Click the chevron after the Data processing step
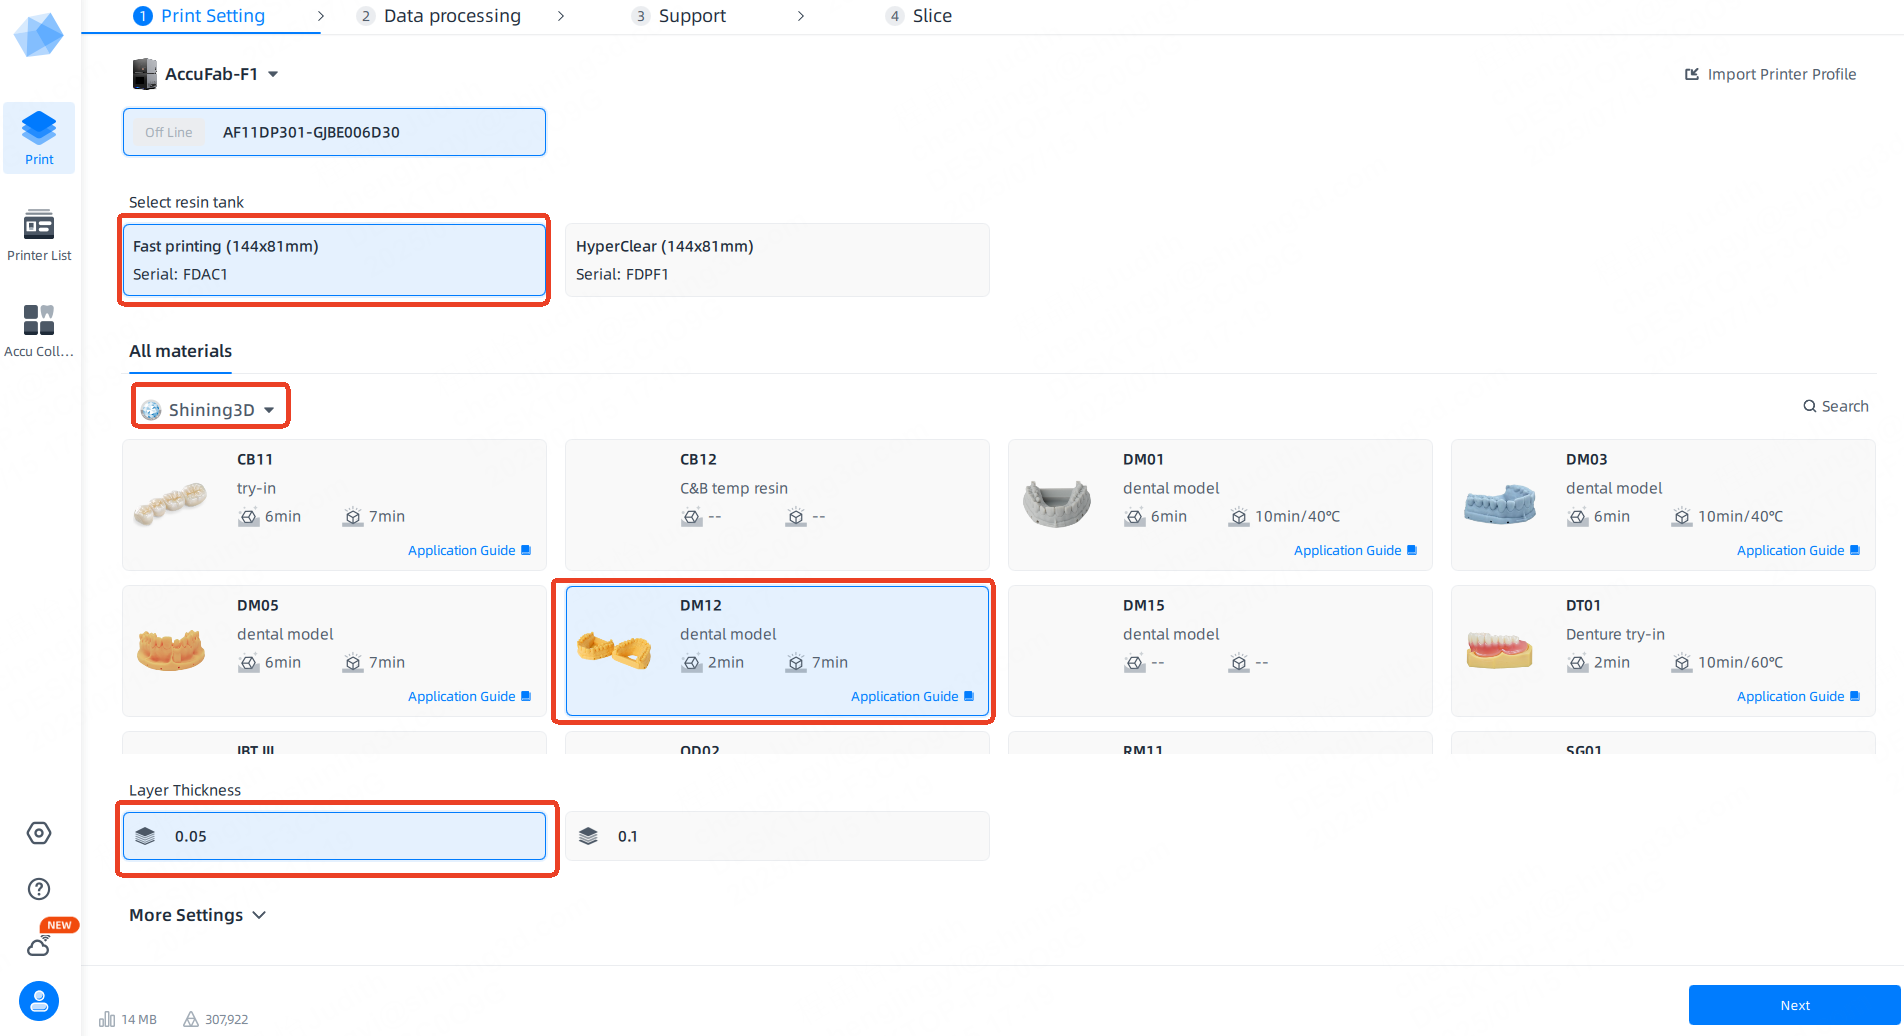The width and height of the screenshot is (1904, 1036). pyautogui.click(x=560, y=16)
